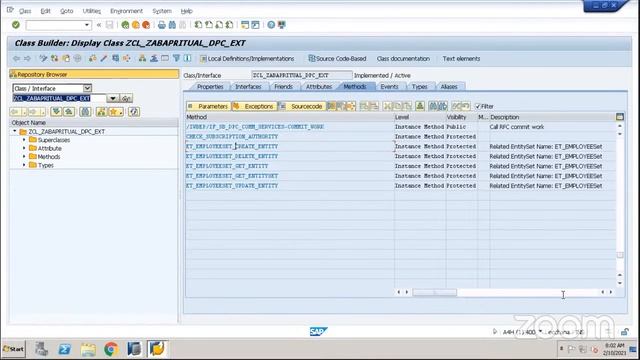
Task: Click the blue Help question-mark icon
Action: coord(271,25)
